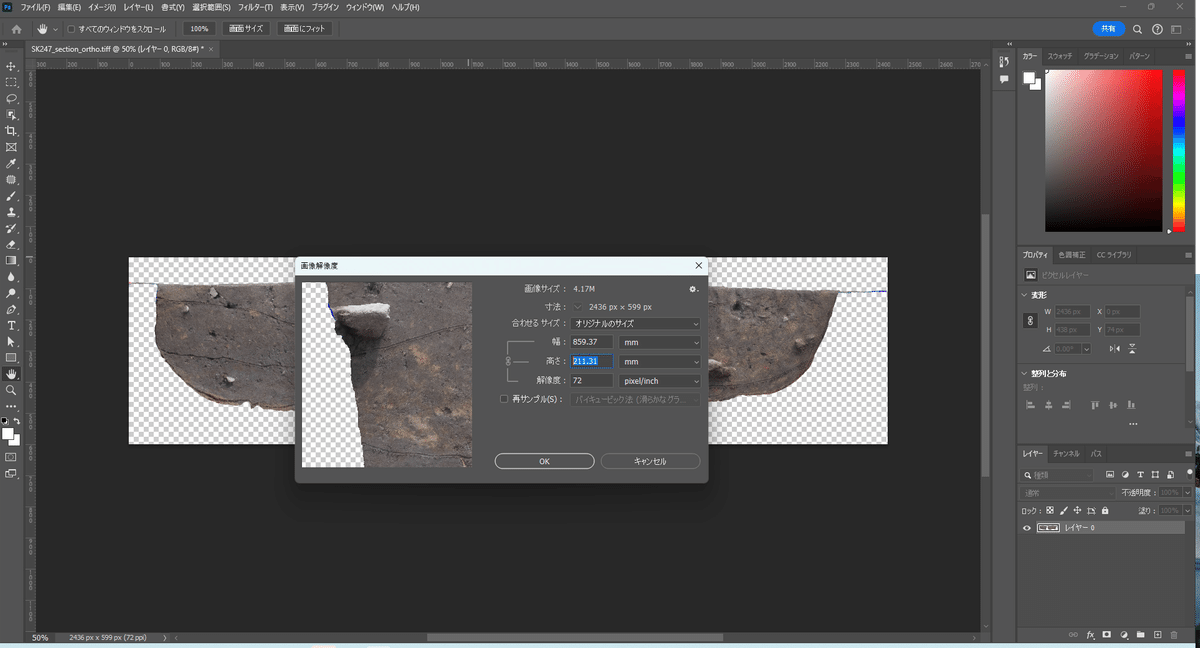Click the gear icon in image size dialog
This screenshot has width=1200, height=648.
click(692, 289)
